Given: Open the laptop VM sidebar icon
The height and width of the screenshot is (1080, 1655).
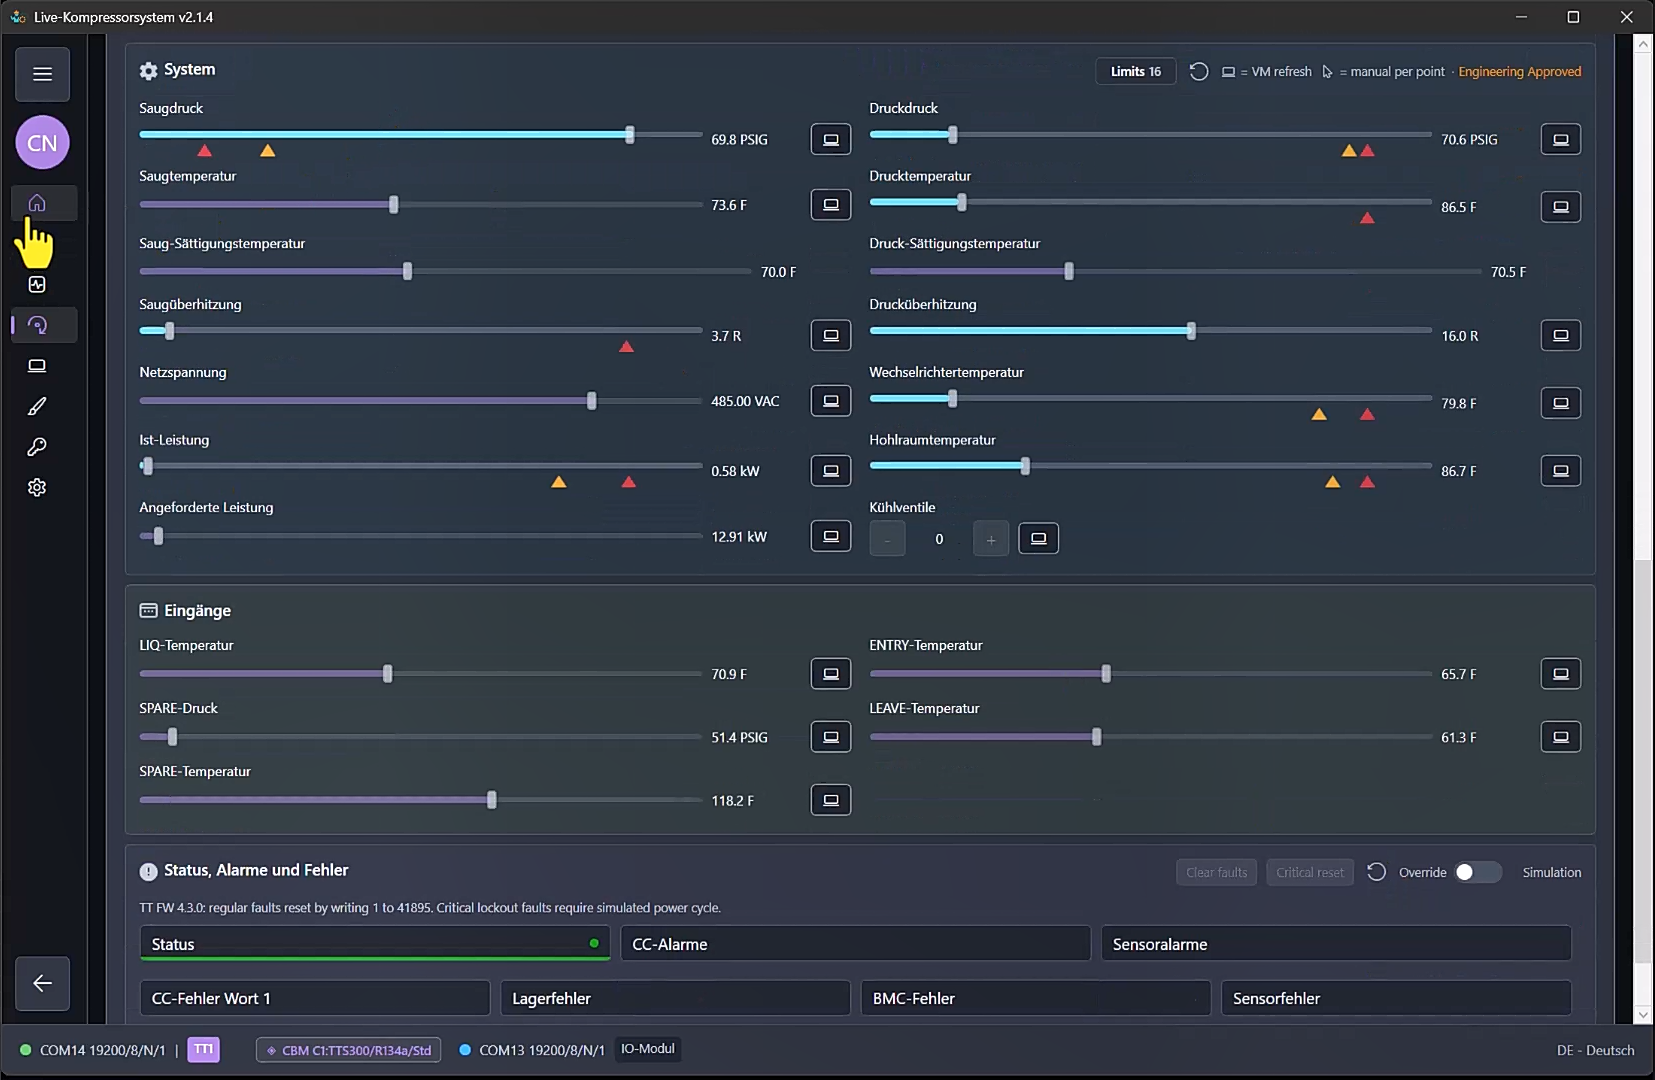Looking at the screenshot, I should point(37,366).
